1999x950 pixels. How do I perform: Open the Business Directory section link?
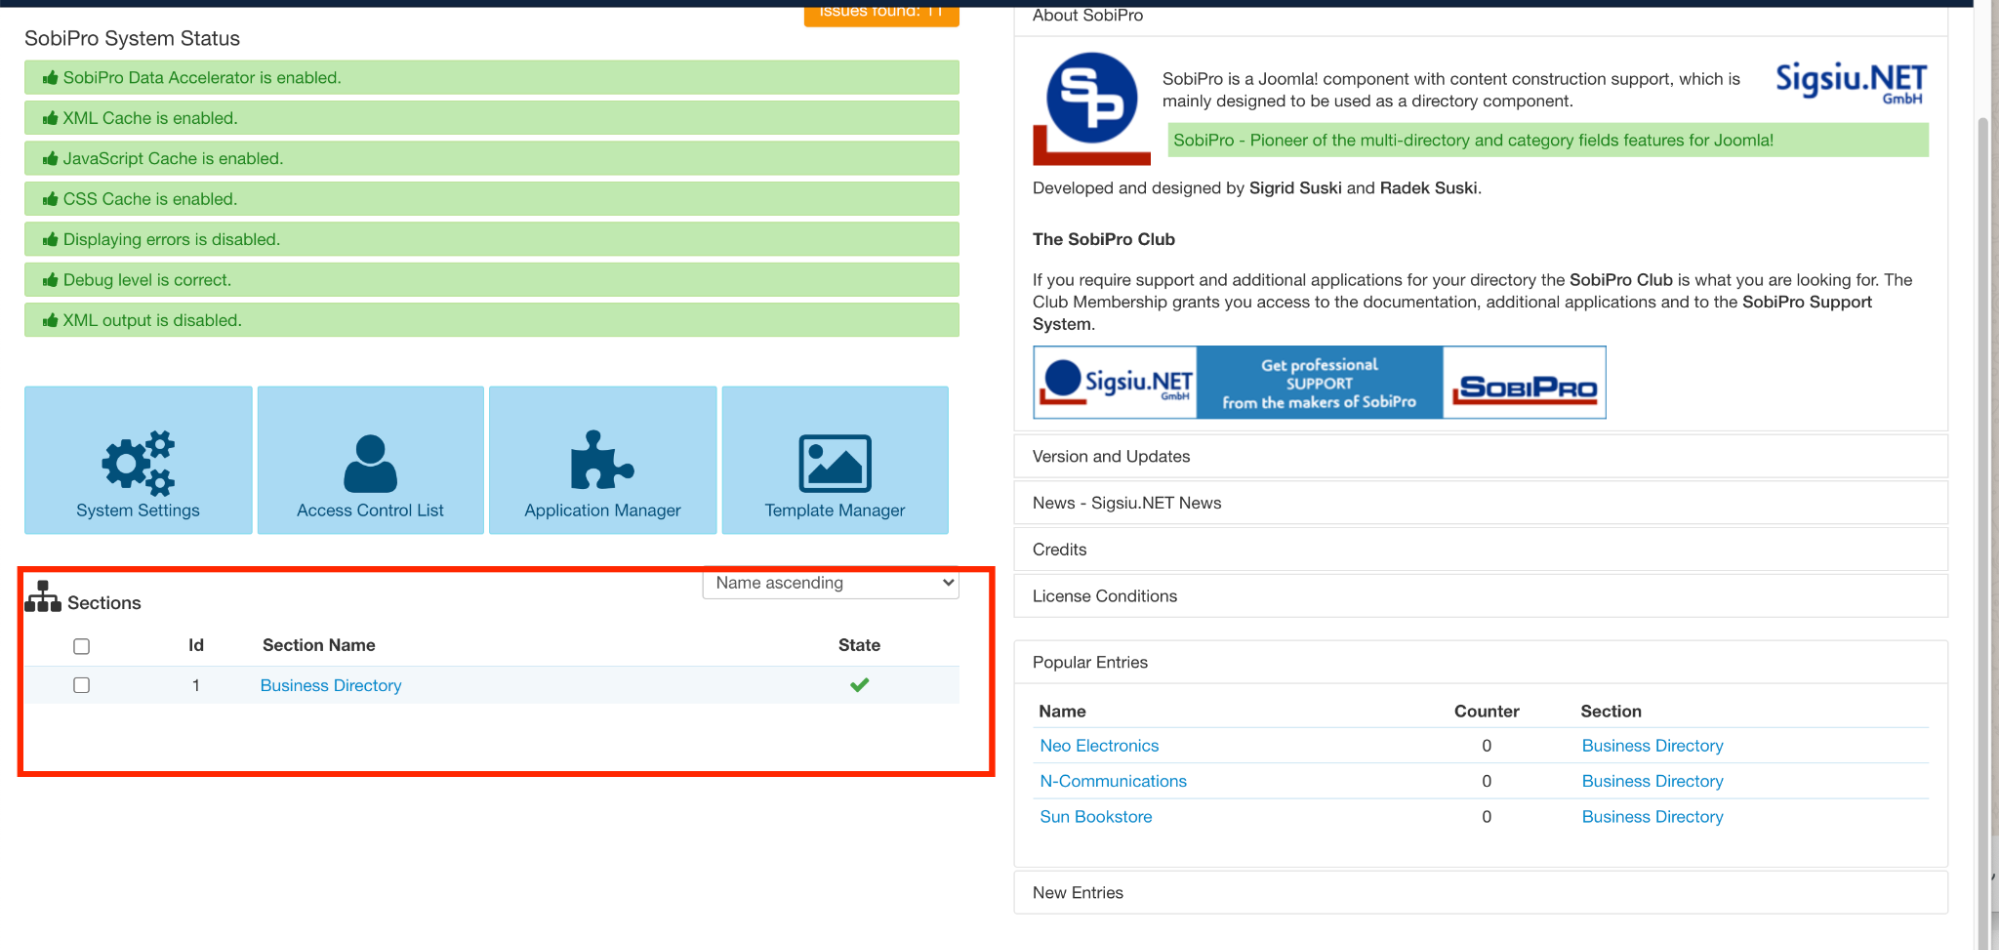click(x=331, y=685)
